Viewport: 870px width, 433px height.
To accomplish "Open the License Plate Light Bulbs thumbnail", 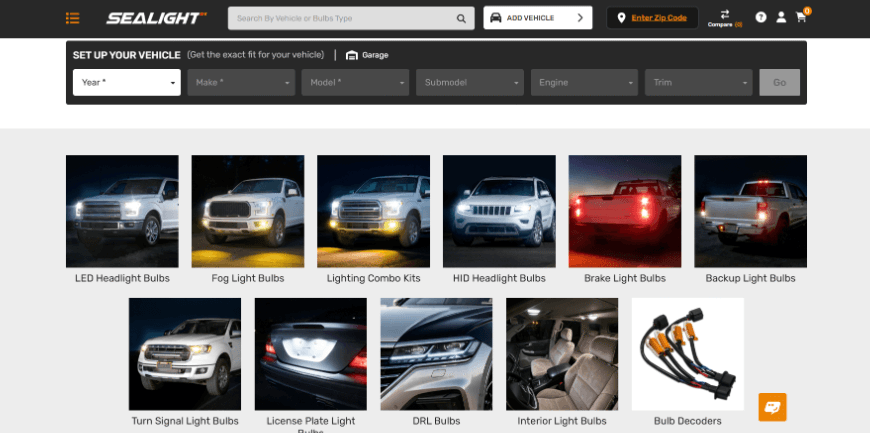I will click(x=311, y=354).
